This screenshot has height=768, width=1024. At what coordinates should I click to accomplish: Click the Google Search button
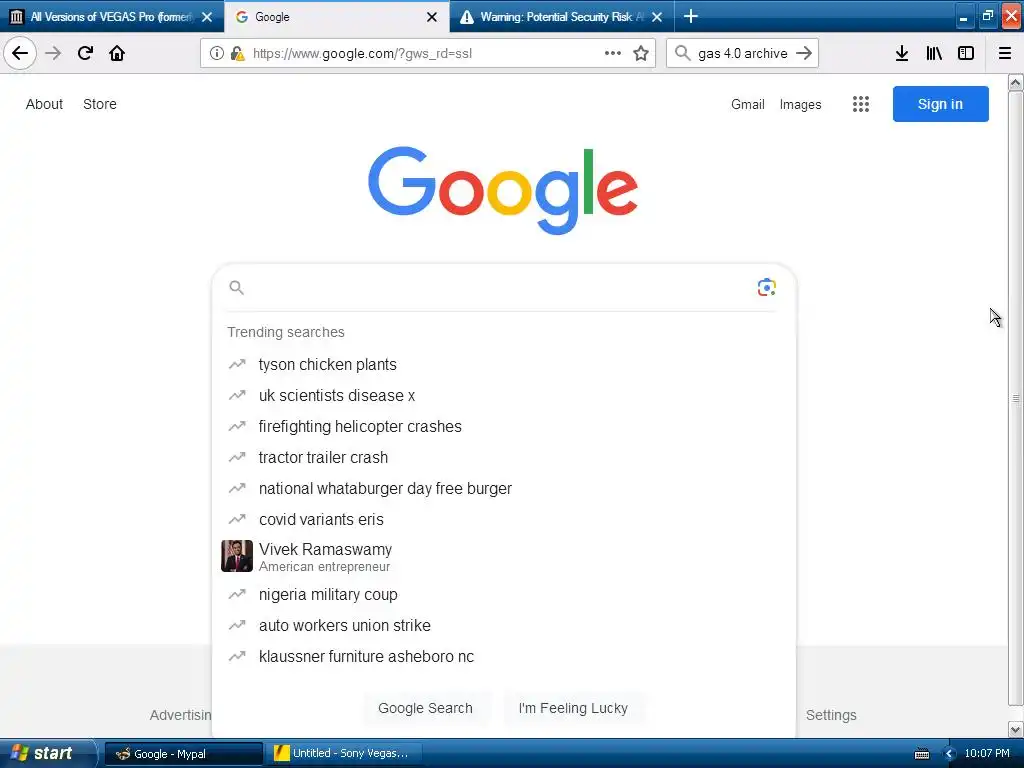[x=425, y=709]
